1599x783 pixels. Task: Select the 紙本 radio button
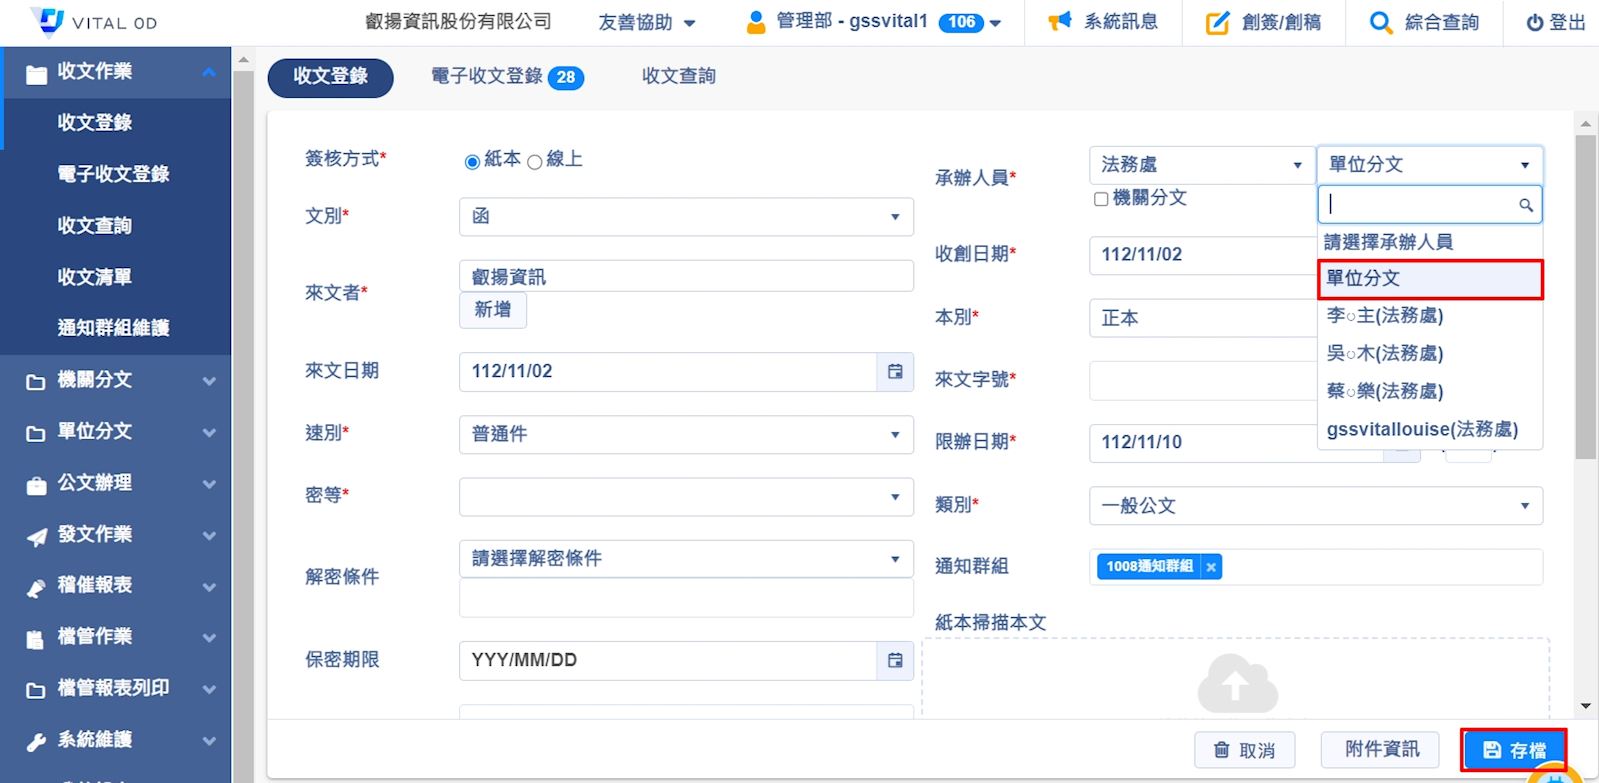click(472, 162)
